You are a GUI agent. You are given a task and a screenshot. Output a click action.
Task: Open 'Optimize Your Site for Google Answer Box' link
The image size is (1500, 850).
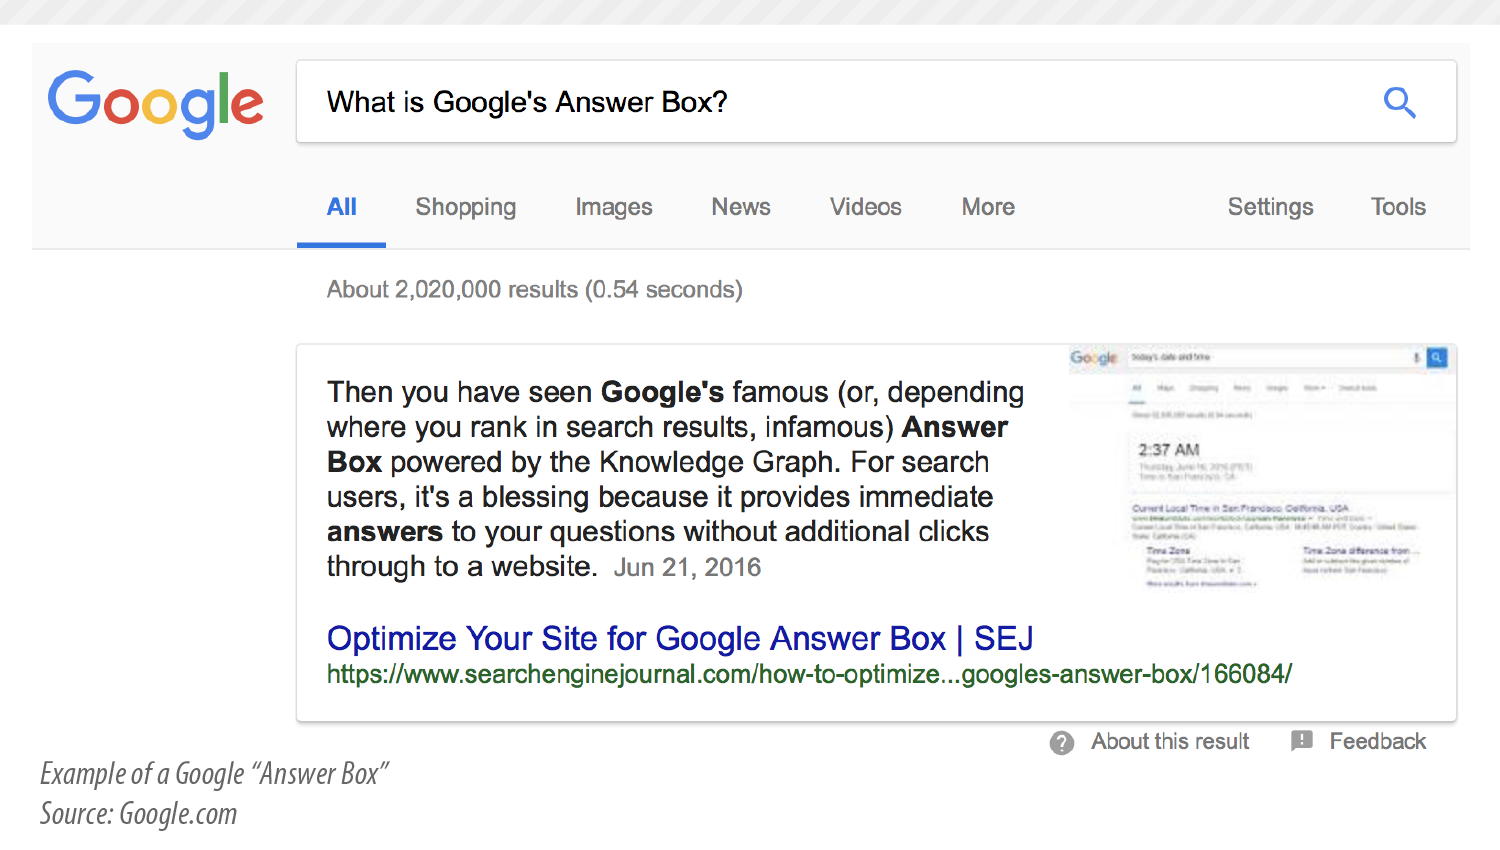(680, 638)
